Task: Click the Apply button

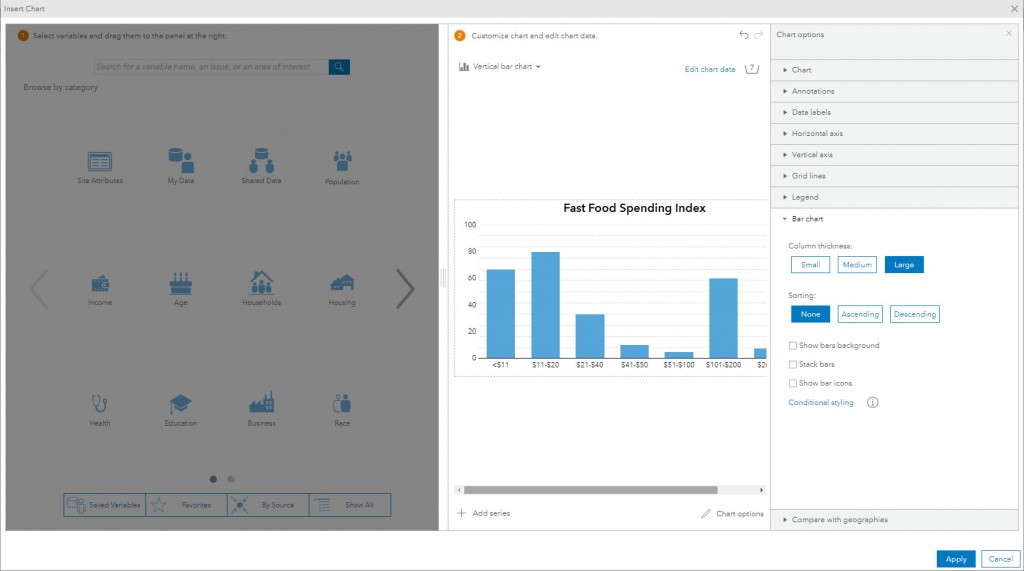Action: pyautogui.click(x=955, y=559)
